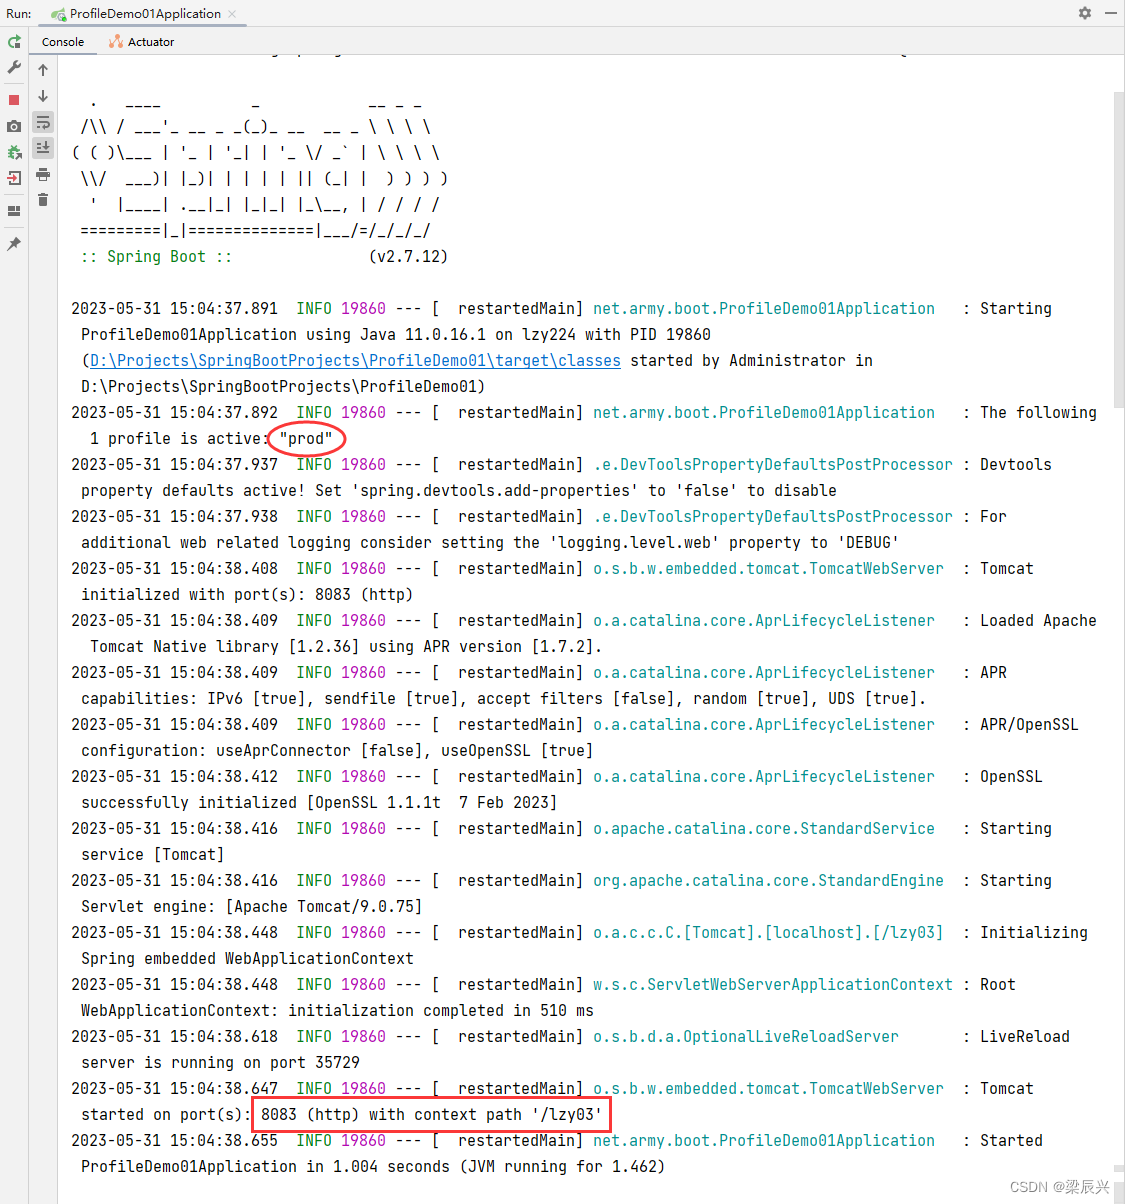Toggle scroll to end of console
The height and width of the screenshot is (1204, 1125).
tap(43, 148)
